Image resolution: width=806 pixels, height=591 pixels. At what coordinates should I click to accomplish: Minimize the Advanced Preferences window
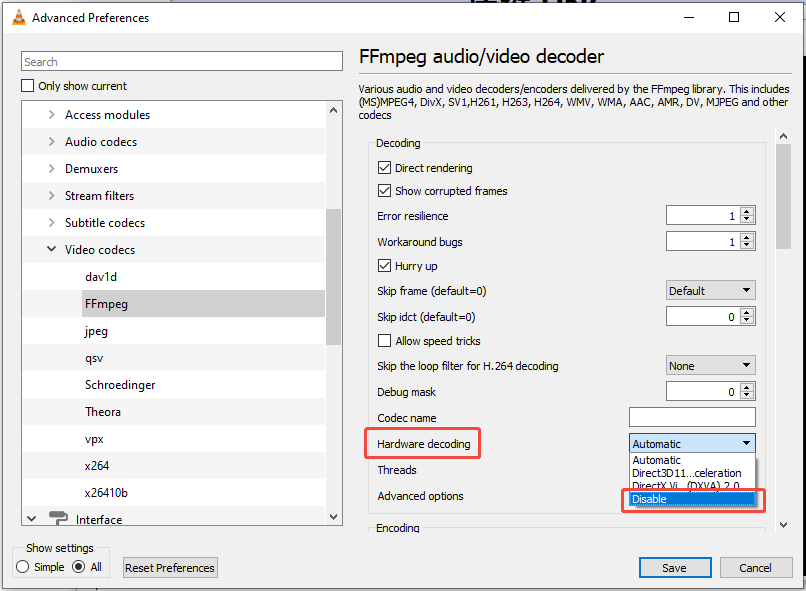pos(689,17)
